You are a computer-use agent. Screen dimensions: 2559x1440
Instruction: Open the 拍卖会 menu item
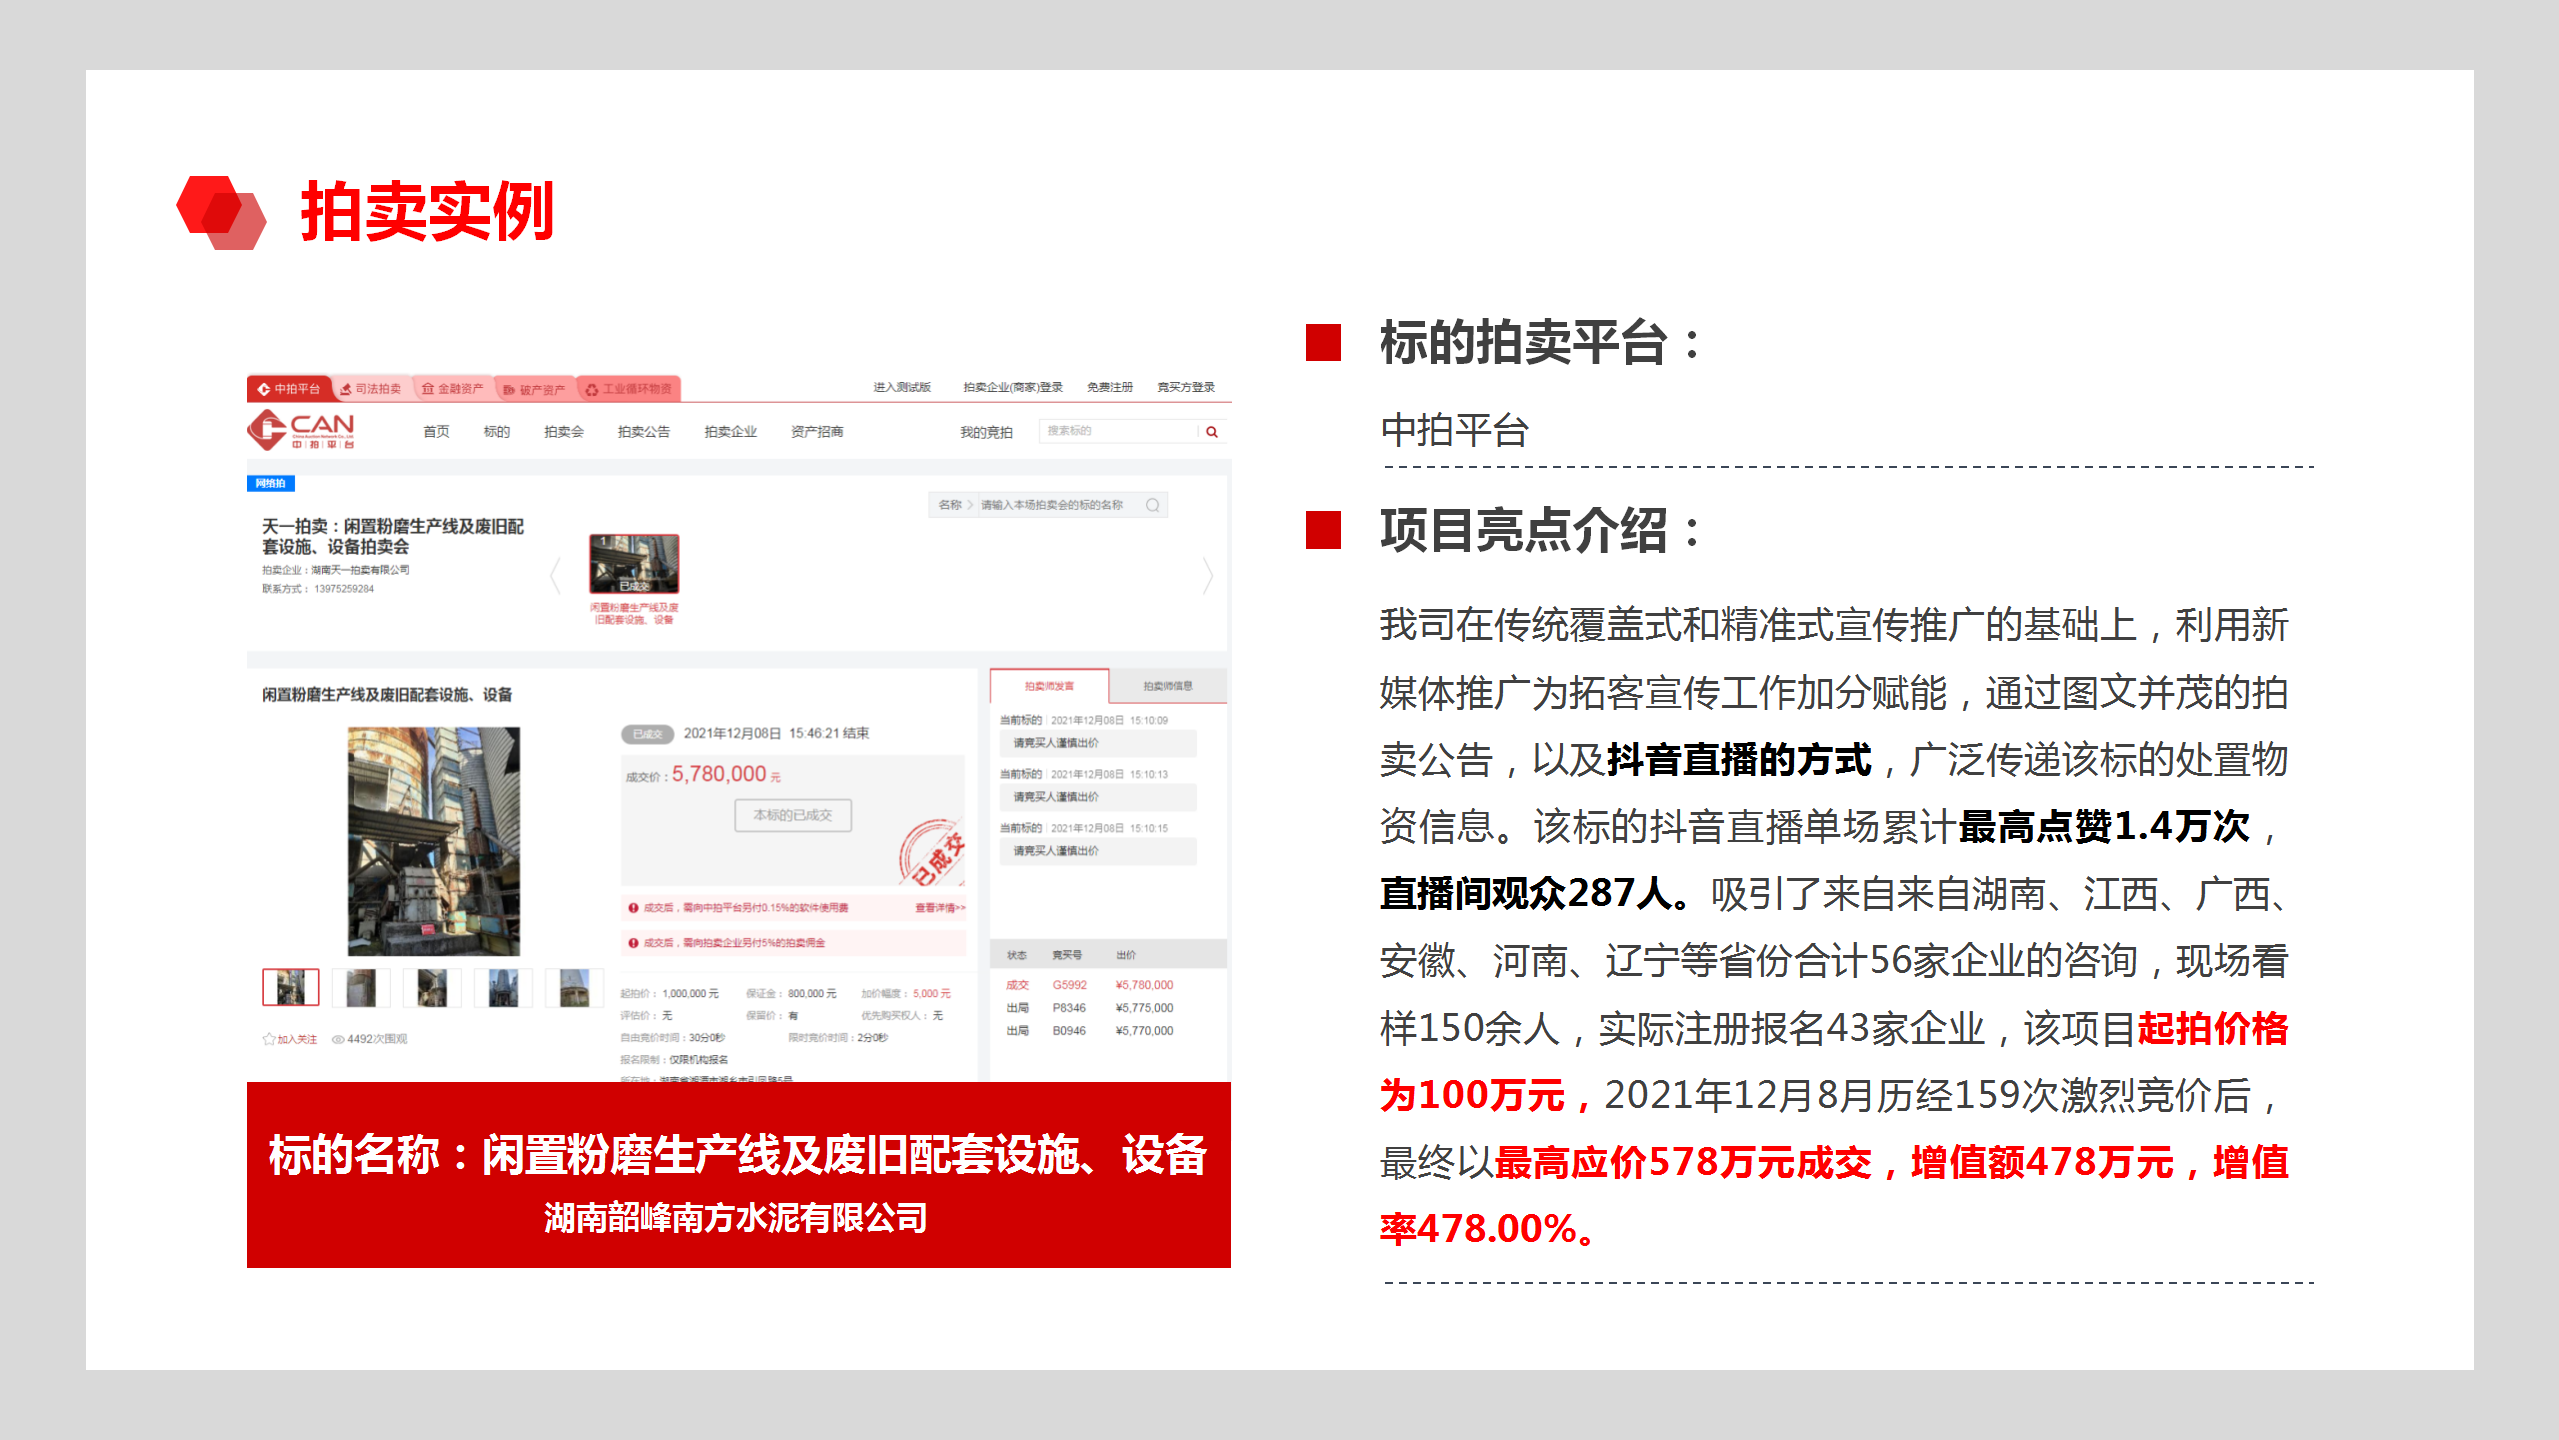564,432
